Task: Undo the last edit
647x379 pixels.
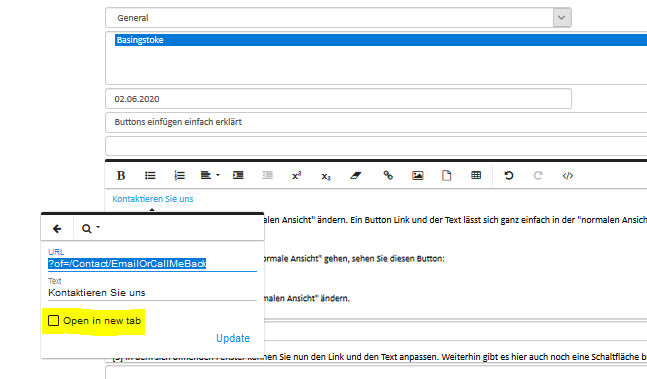Action: [509, 176]
